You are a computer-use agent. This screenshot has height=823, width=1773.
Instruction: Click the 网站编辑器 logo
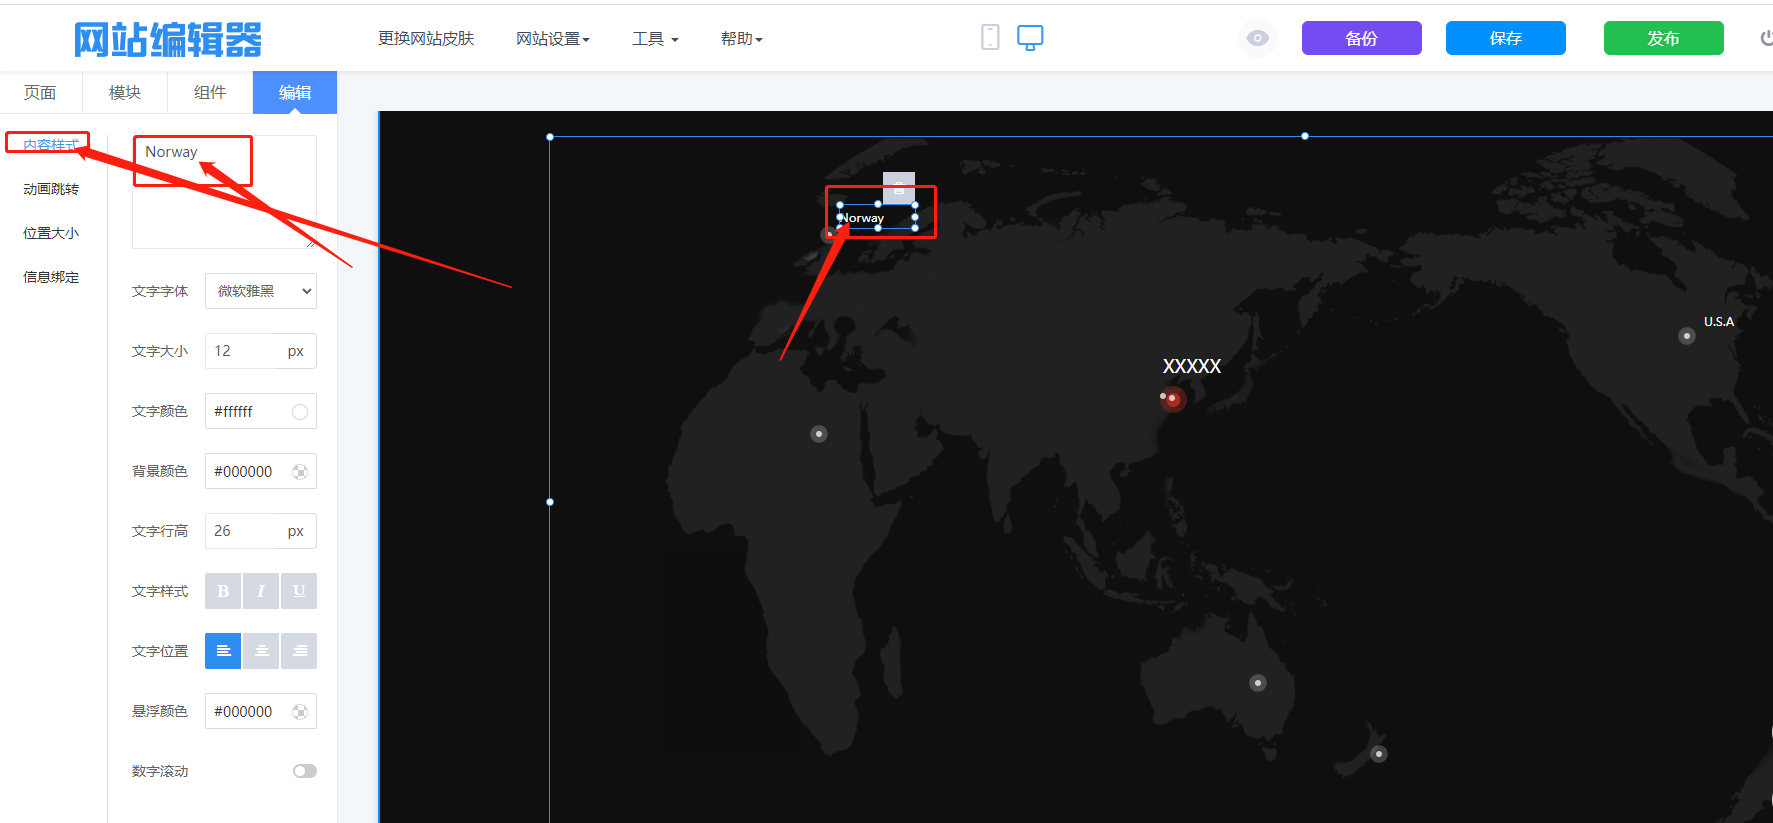click(168, 40)
